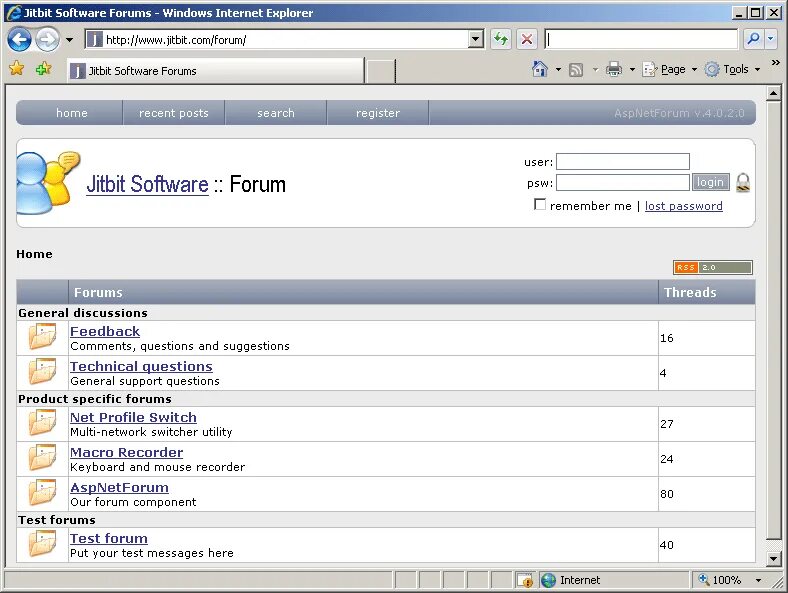Open the Favorites Center star icon

point(17,68)
